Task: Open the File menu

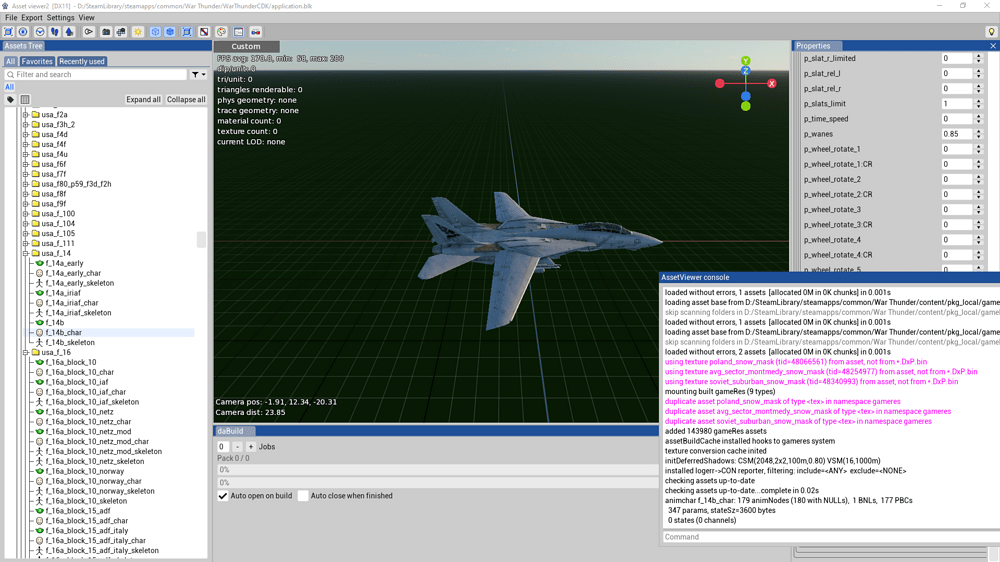Action: pos(11,18)
